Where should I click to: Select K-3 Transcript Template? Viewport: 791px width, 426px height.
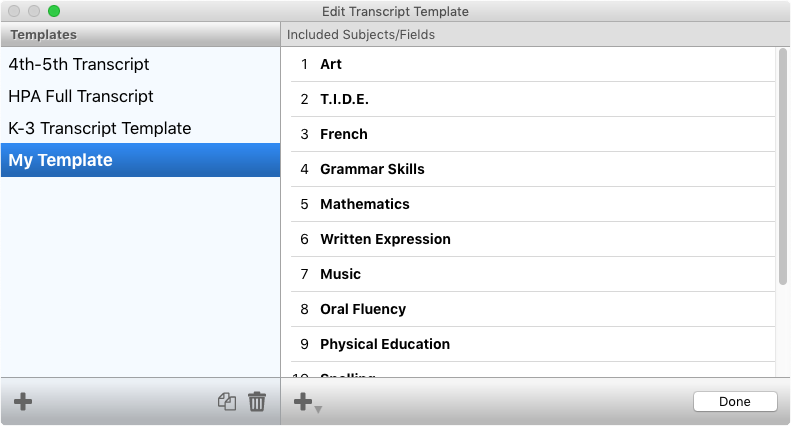[x=99, y=128]
